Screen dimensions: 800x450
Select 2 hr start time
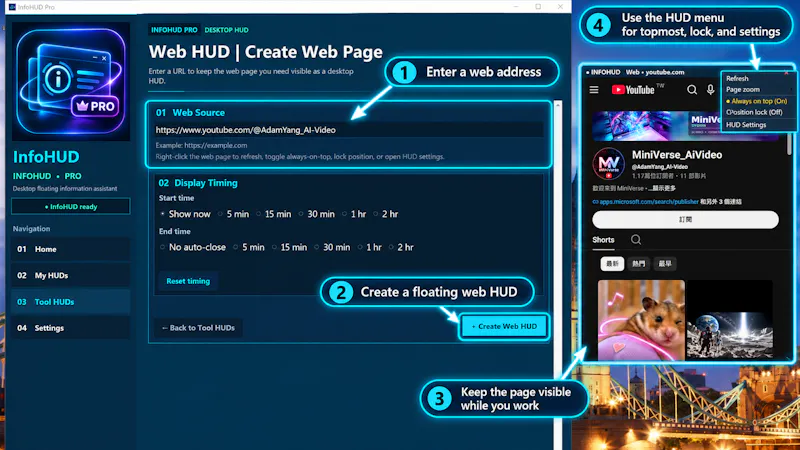[386, 214]
